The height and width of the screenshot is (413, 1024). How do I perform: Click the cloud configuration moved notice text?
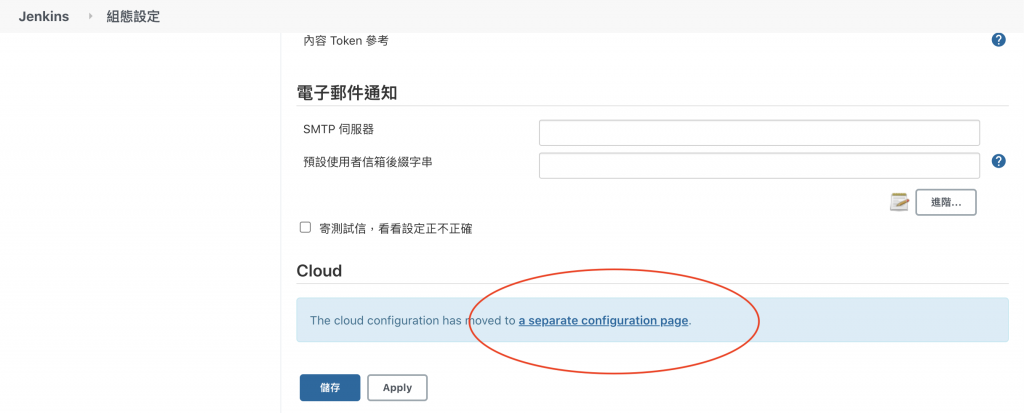[412, 321]
